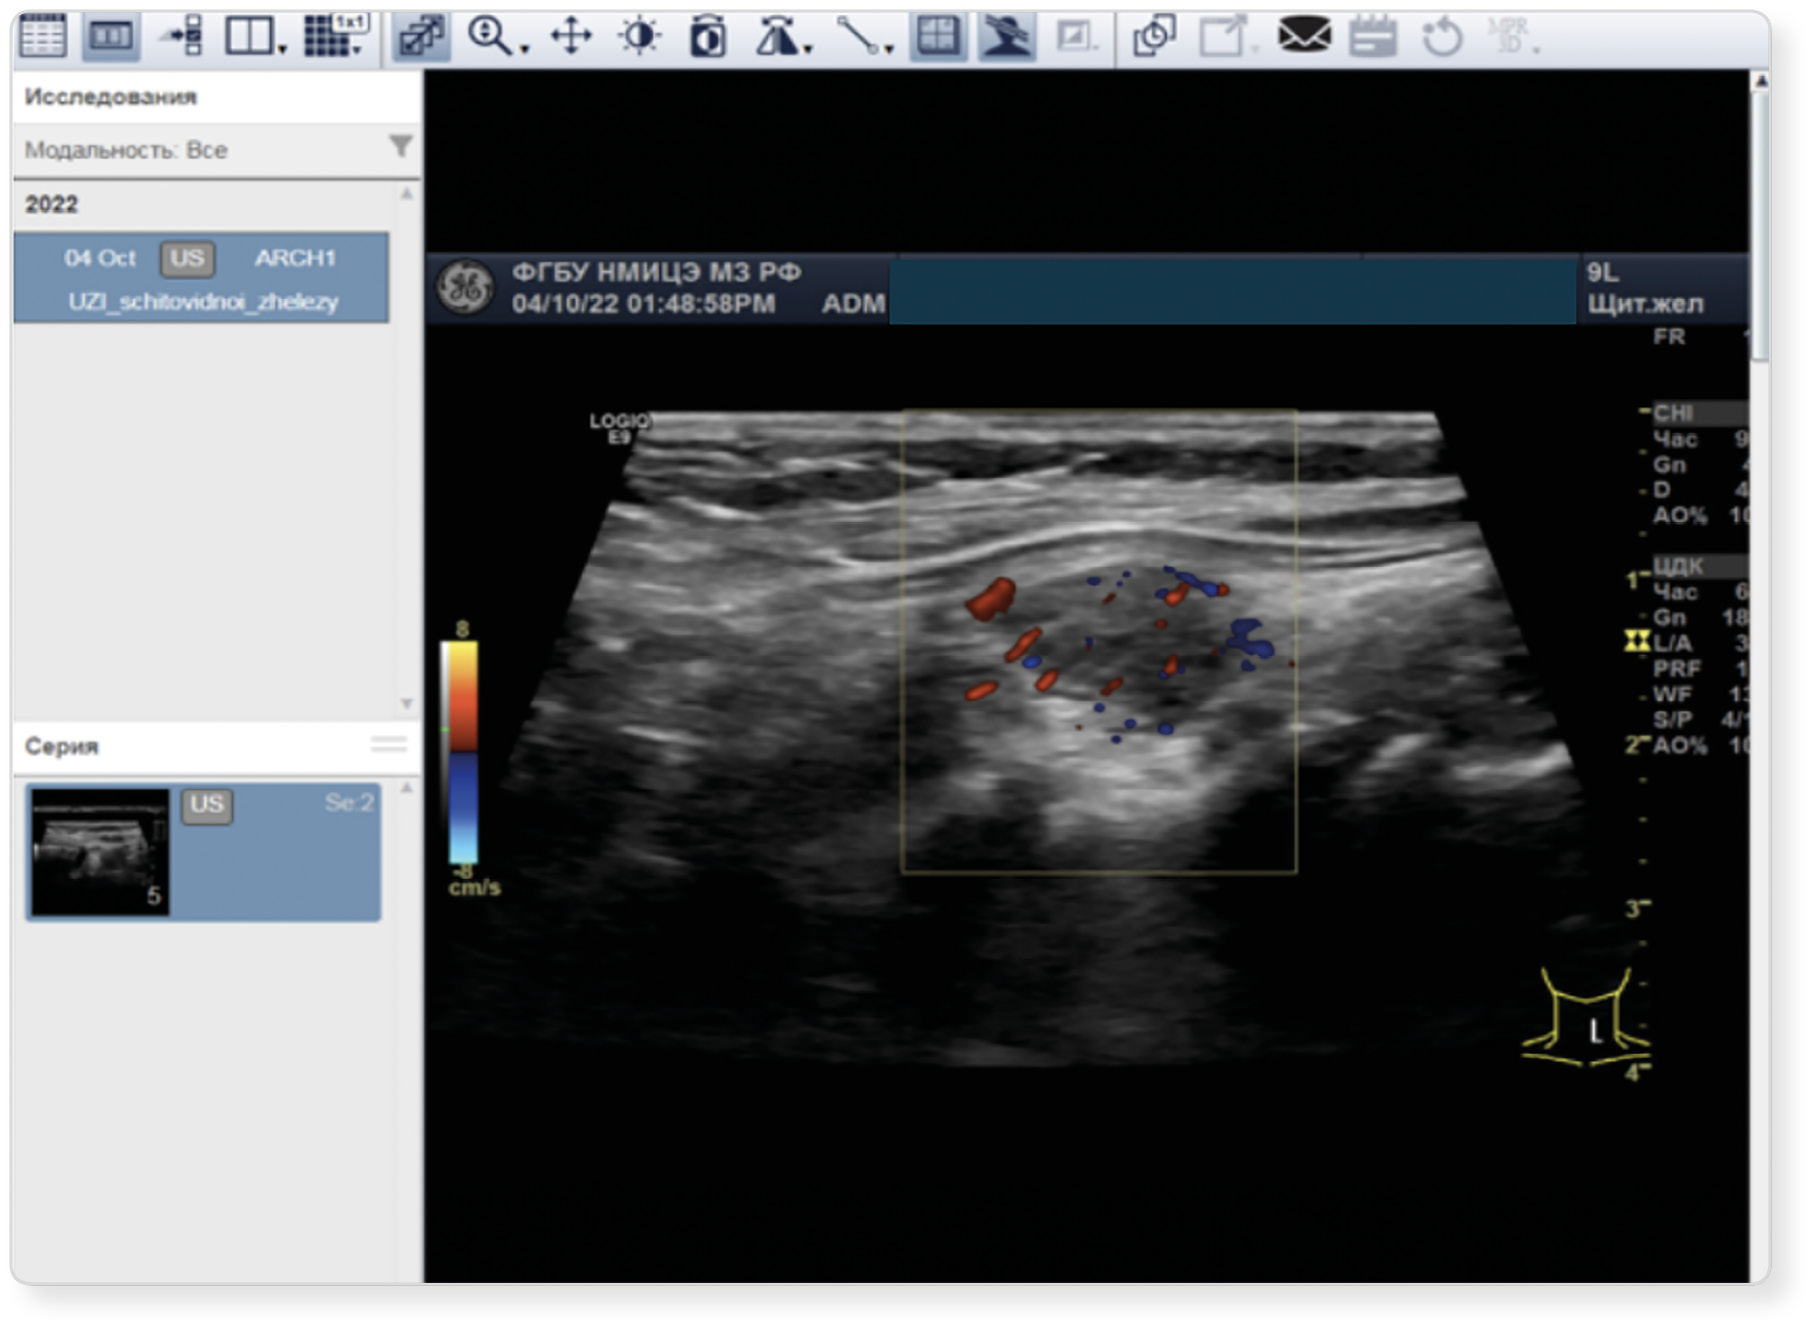Image resolution: width=1815 pixels, height=1329 pixels.
Task: Open the modality filter funnel
Action: tap(400, 148)
